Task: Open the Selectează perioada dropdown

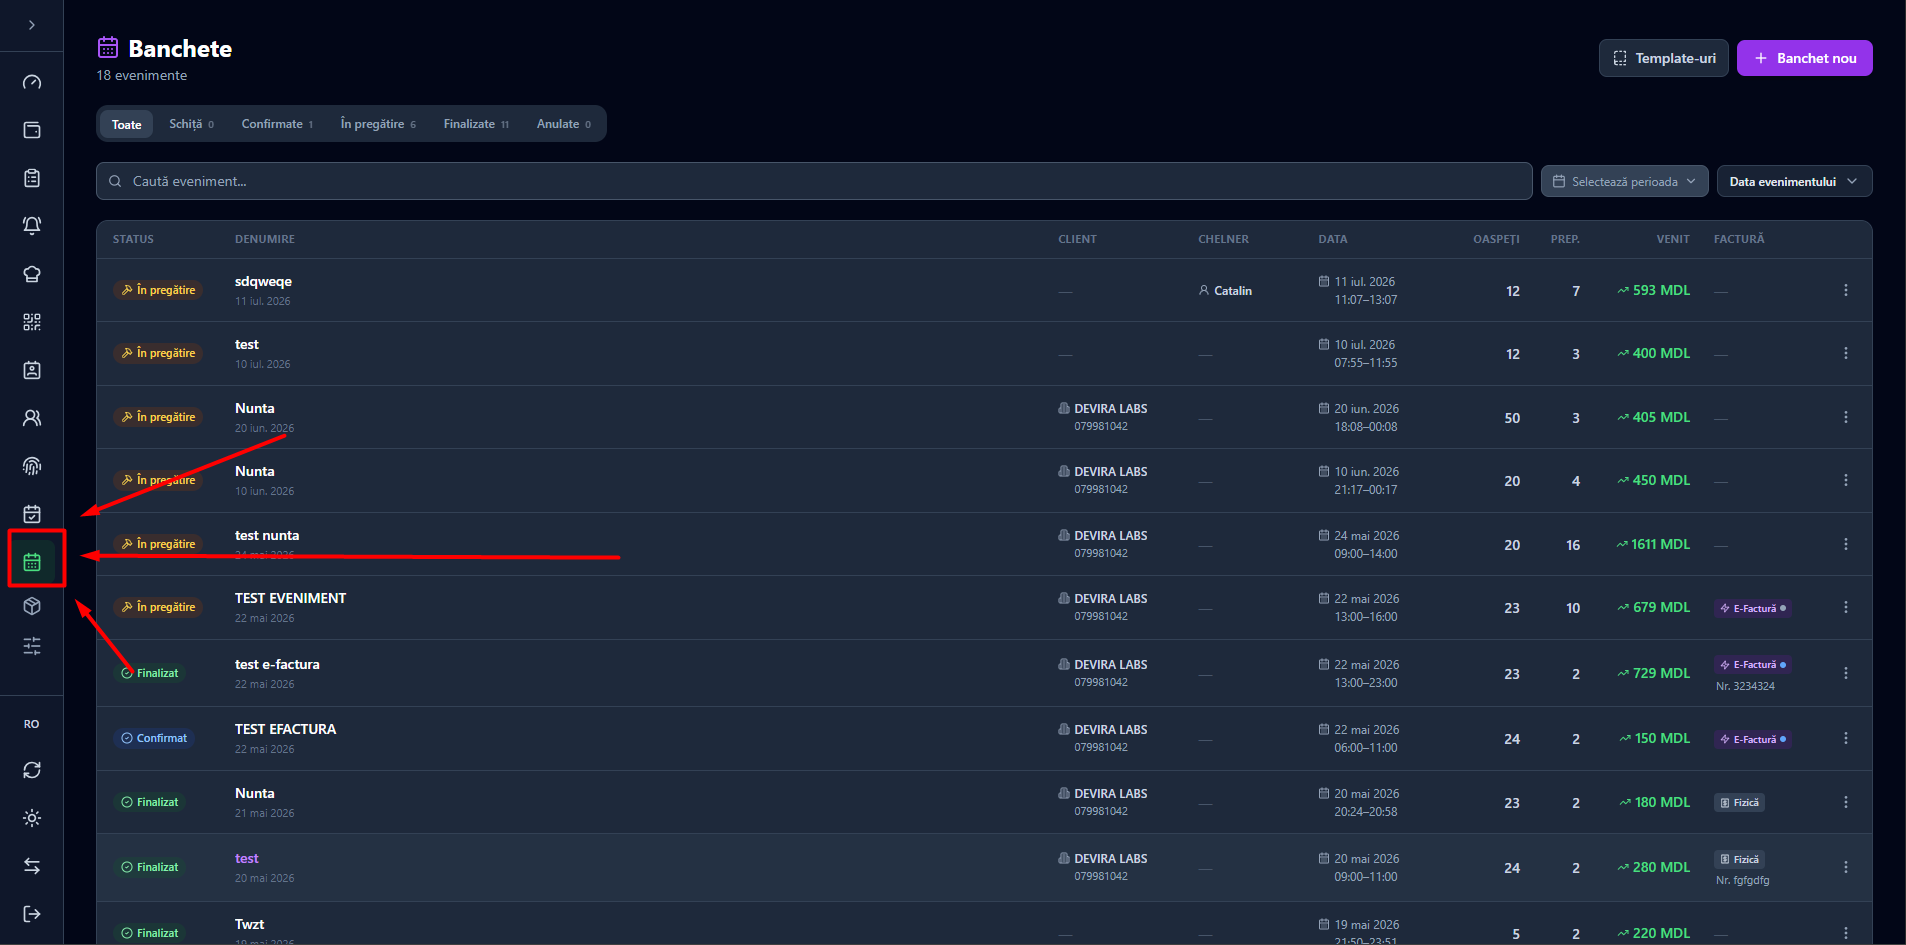Action: tap(1624, 181)
